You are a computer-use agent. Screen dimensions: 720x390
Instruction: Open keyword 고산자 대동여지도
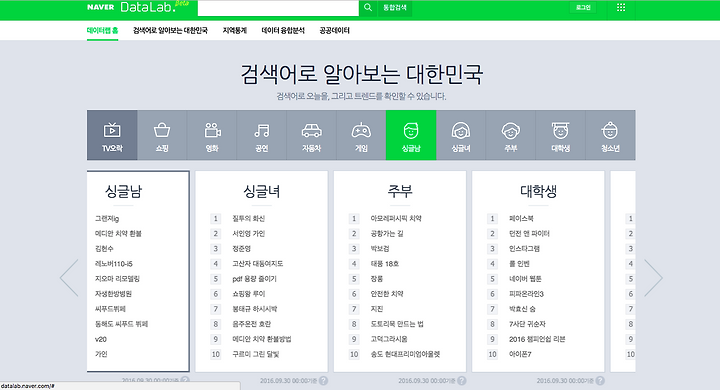click(258, 264)
